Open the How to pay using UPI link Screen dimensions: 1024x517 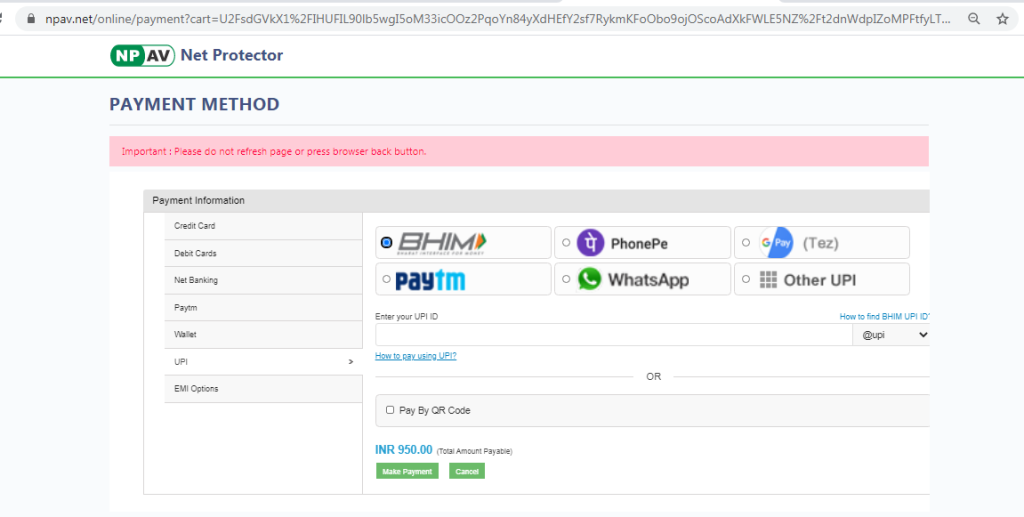point(415,356)
